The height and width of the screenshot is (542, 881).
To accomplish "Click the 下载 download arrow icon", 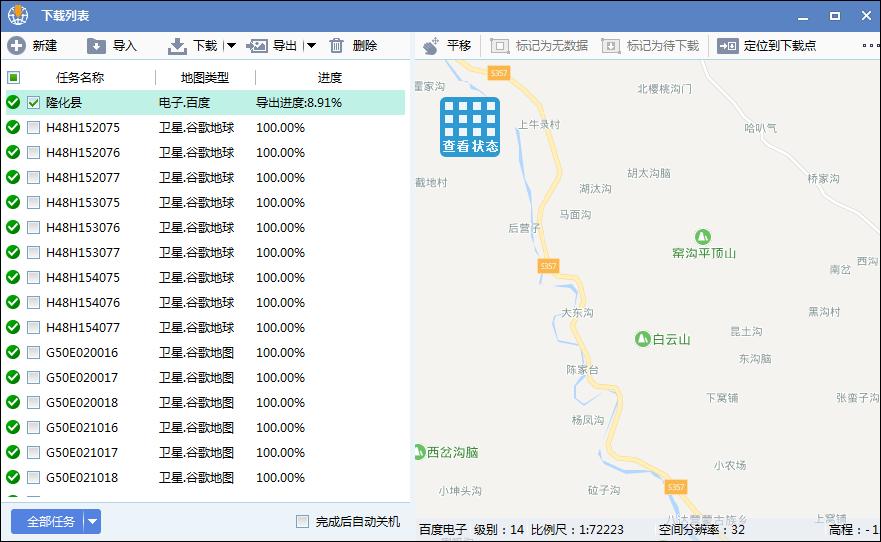I will point(177,46).
